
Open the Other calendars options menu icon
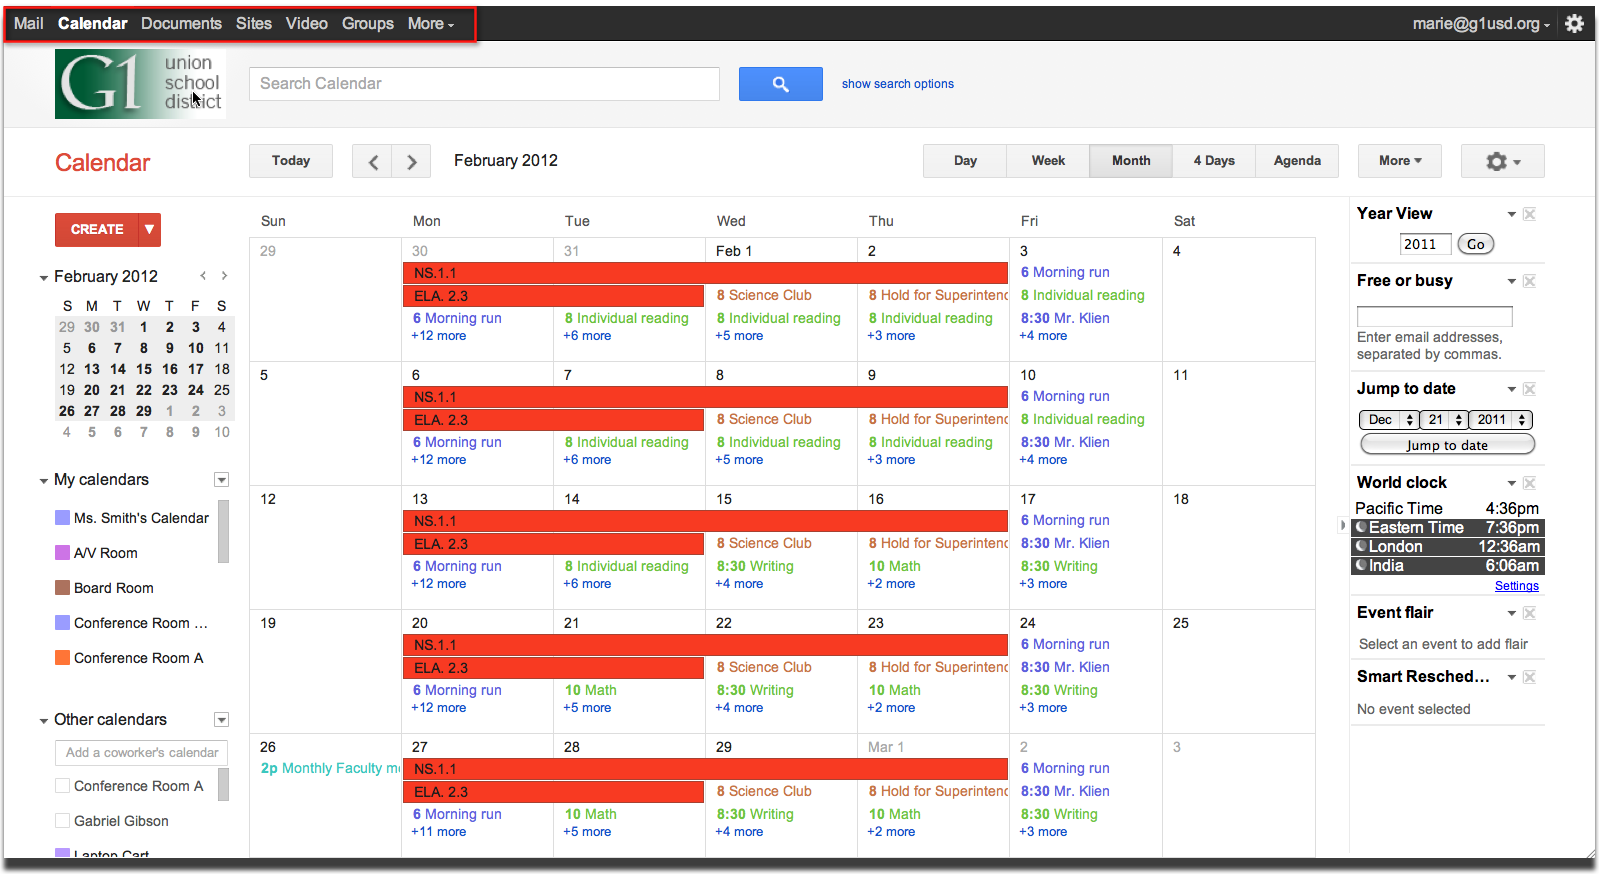[x=222, y=720]
